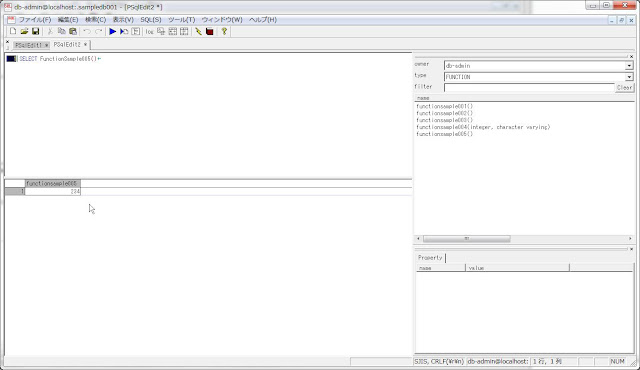Open the 表示(V) menu

123,20
